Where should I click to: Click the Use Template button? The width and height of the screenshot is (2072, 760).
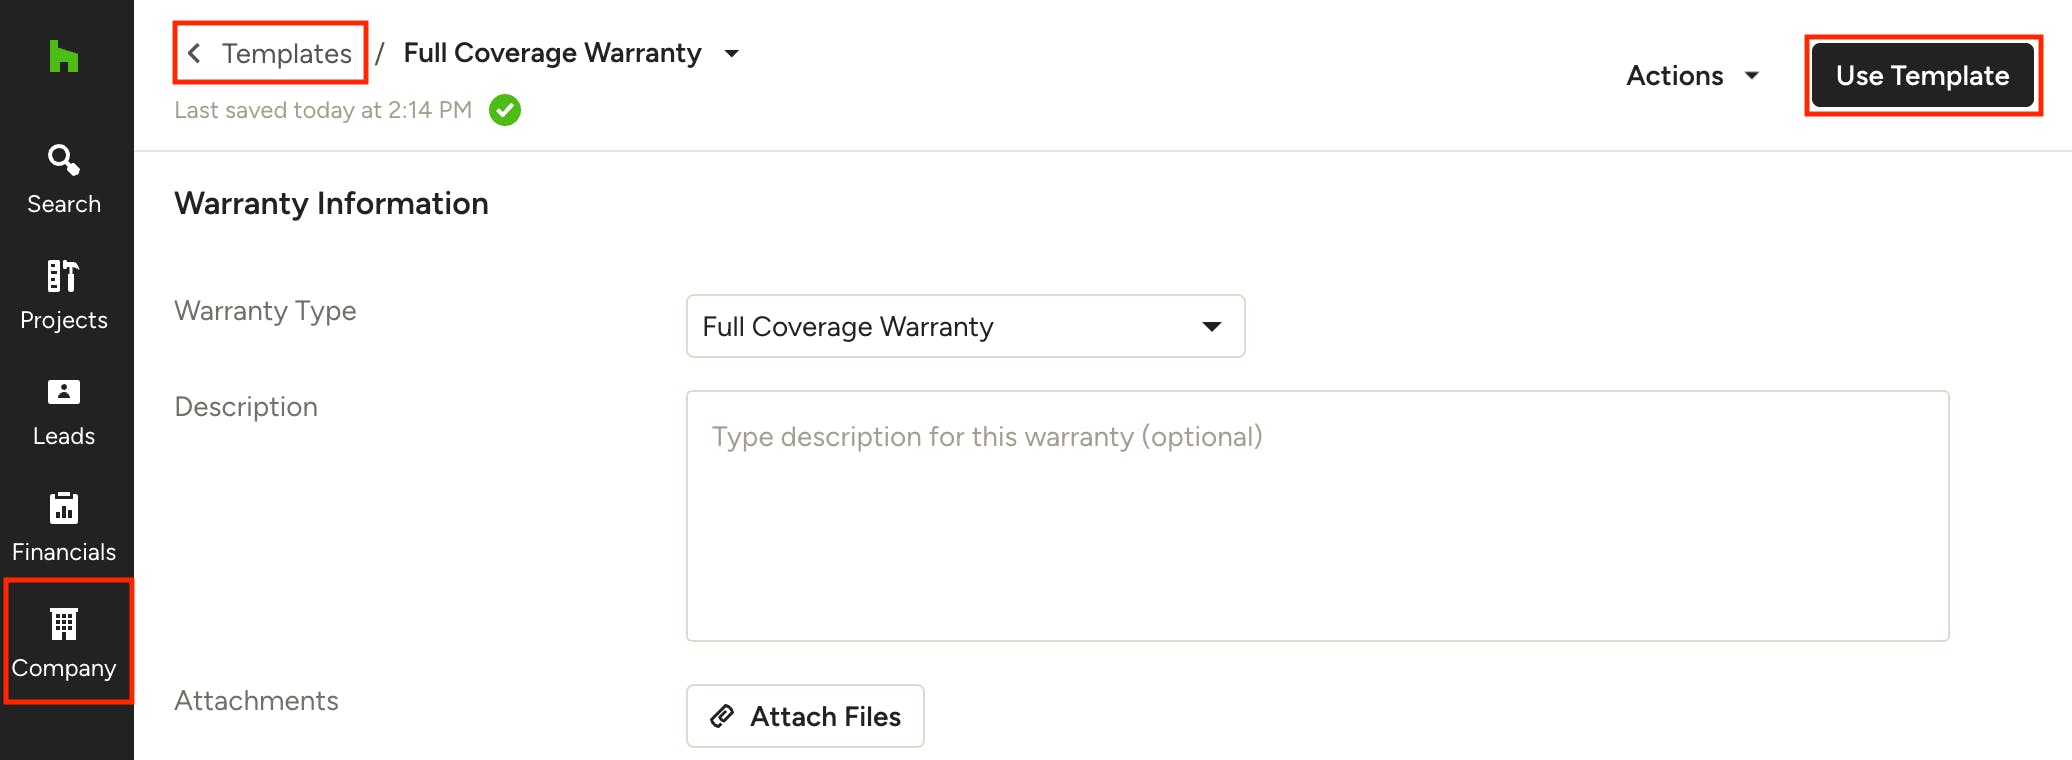point(1922,76)
